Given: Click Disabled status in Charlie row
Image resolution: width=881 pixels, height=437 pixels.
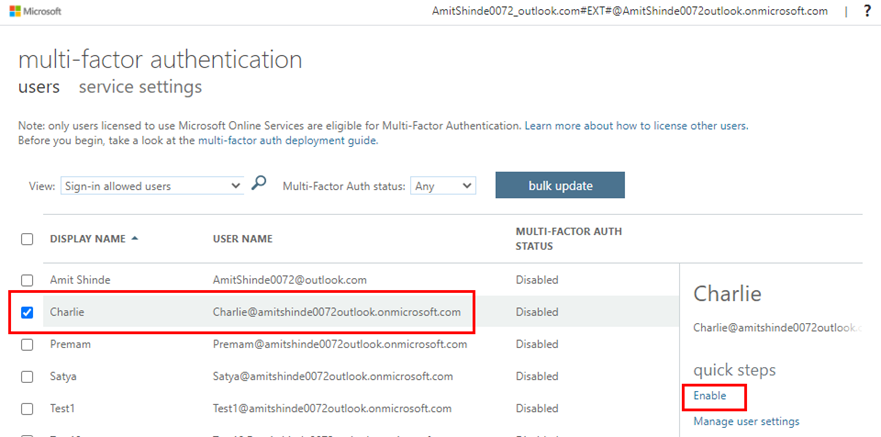Looking at the screenshot, I should (537, 312).
